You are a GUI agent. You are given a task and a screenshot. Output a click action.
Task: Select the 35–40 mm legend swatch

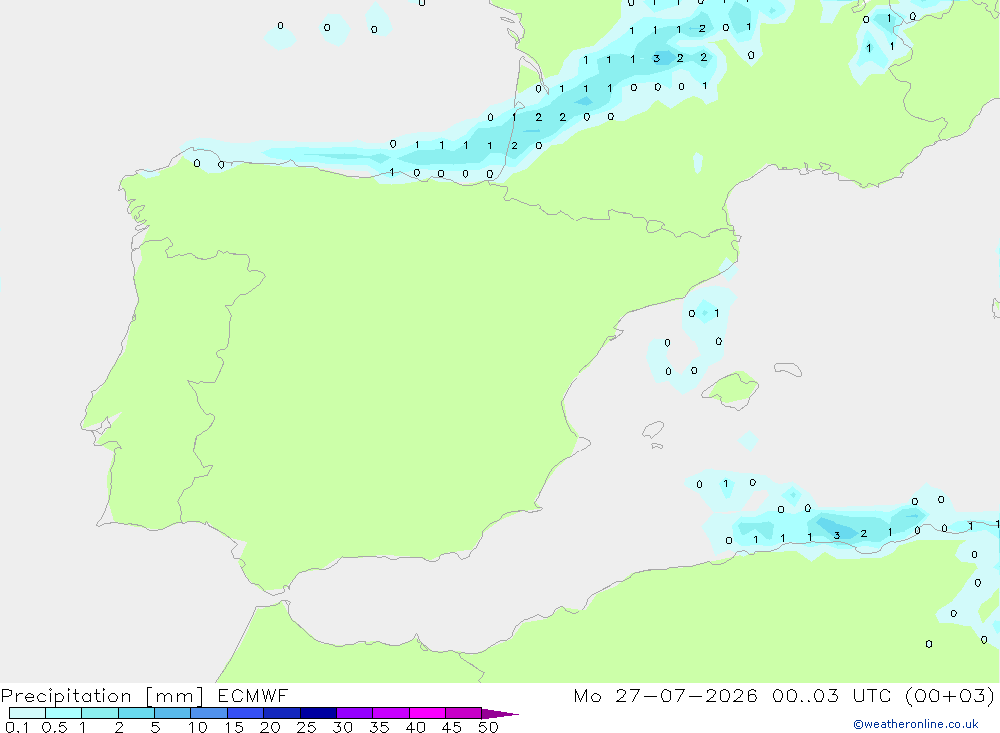[x=391, y=713]
